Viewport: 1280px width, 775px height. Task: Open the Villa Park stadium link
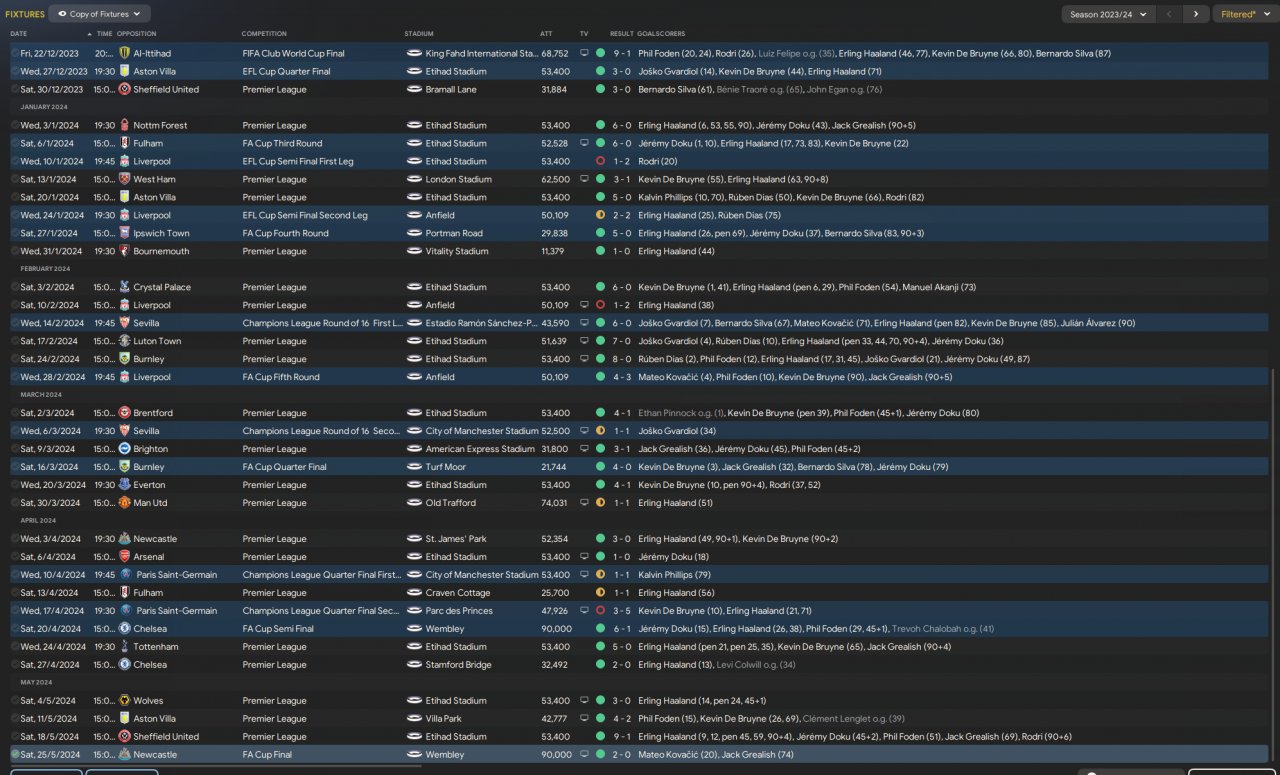coord(444,719)
